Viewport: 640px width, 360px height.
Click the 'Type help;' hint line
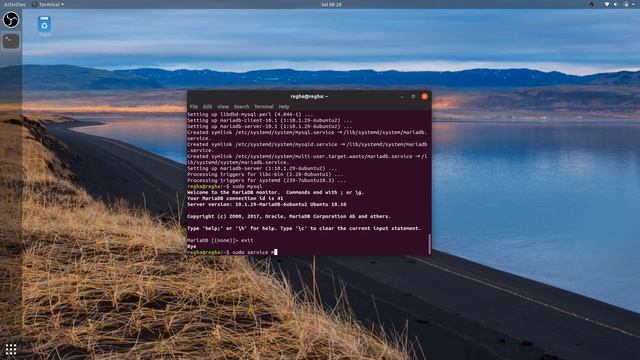(304, 228)
